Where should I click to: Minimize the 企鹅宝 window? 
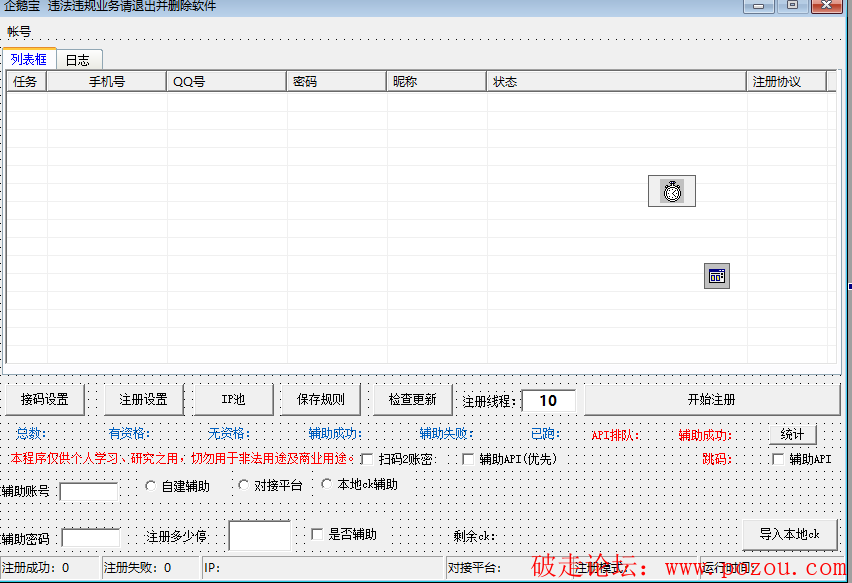point(761,6)
